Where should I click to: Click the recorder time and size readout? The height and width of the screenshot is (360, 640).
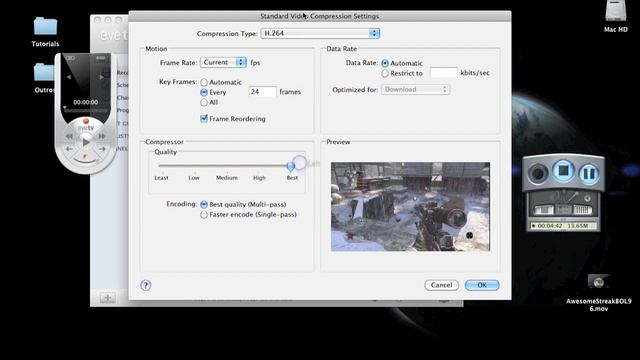563,226
